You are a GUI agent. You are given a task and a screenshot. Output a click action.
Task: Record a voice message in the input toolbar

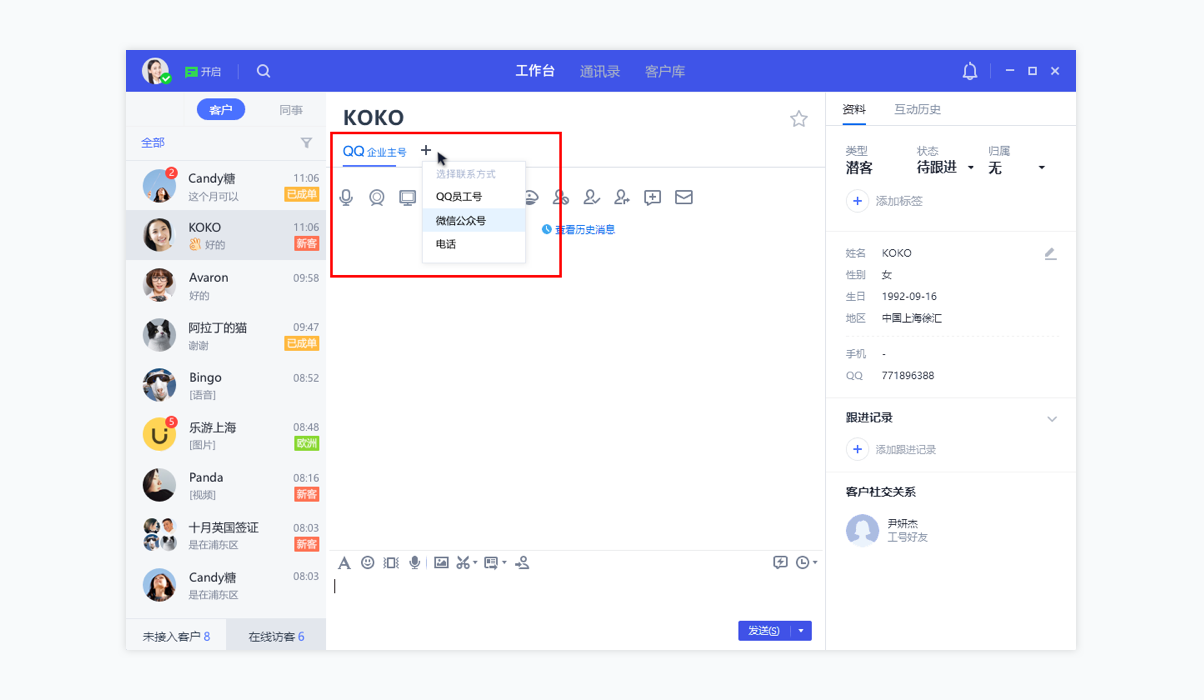(415, 563)
